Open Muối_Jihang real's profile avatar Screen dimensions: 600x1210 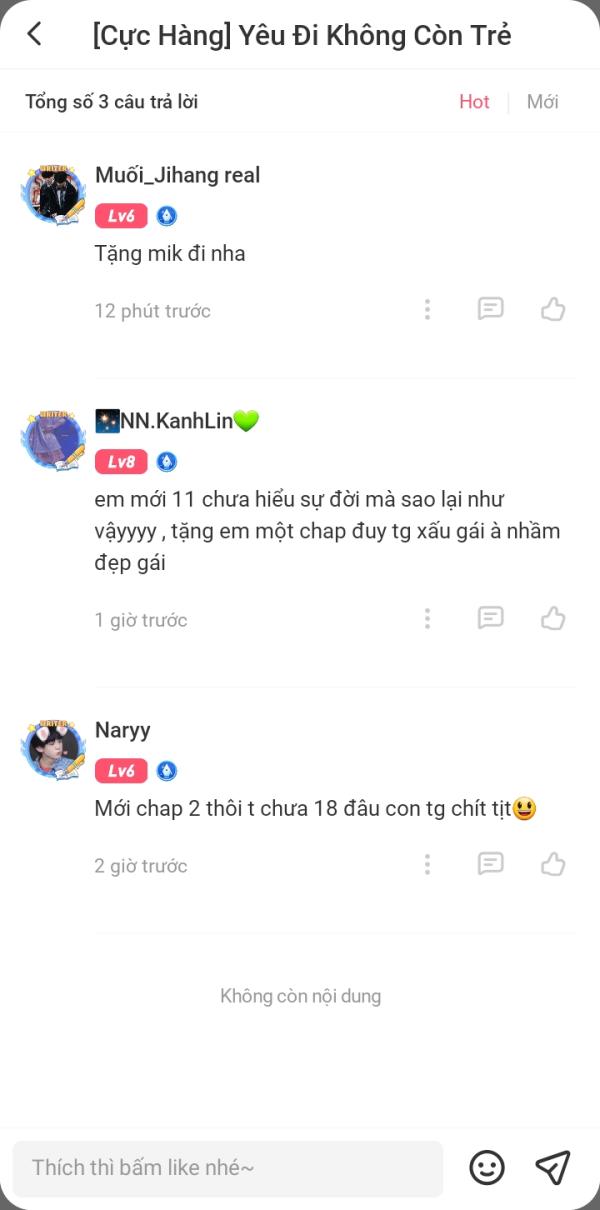click(x=53, y=194)
